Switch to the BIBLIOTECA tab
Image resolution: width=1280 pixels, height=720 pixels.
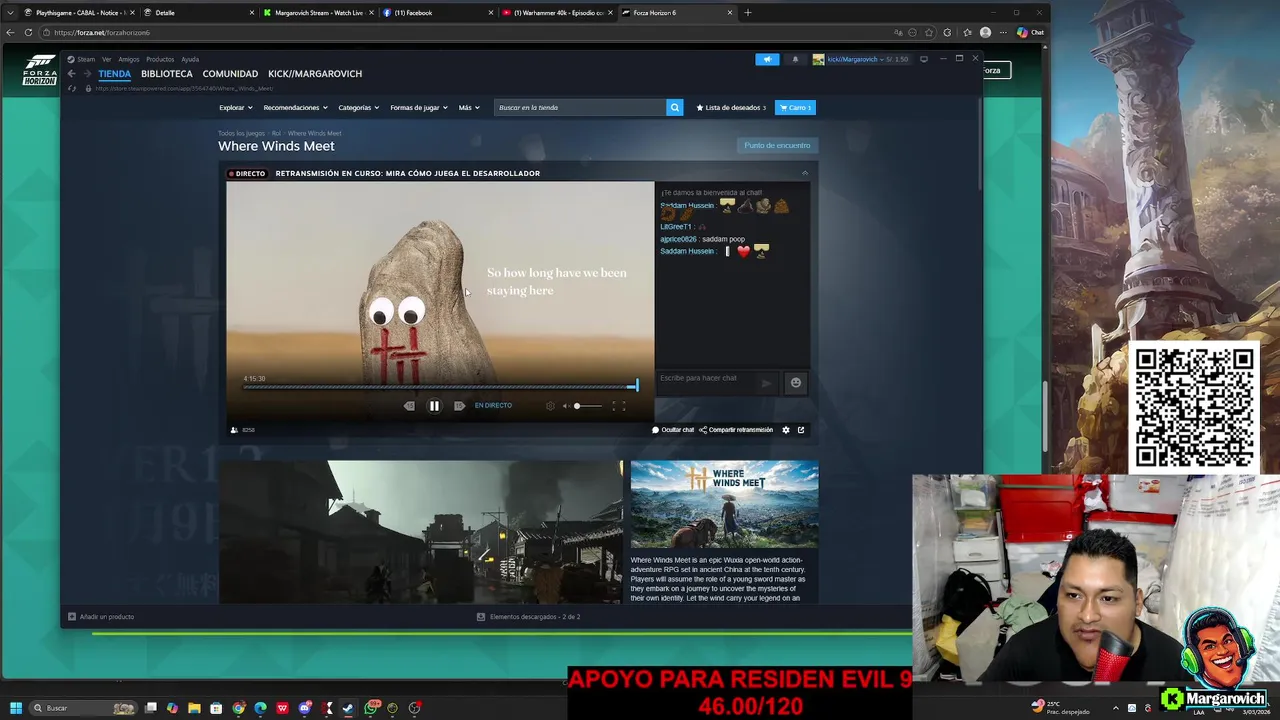(x=167, y=74)
